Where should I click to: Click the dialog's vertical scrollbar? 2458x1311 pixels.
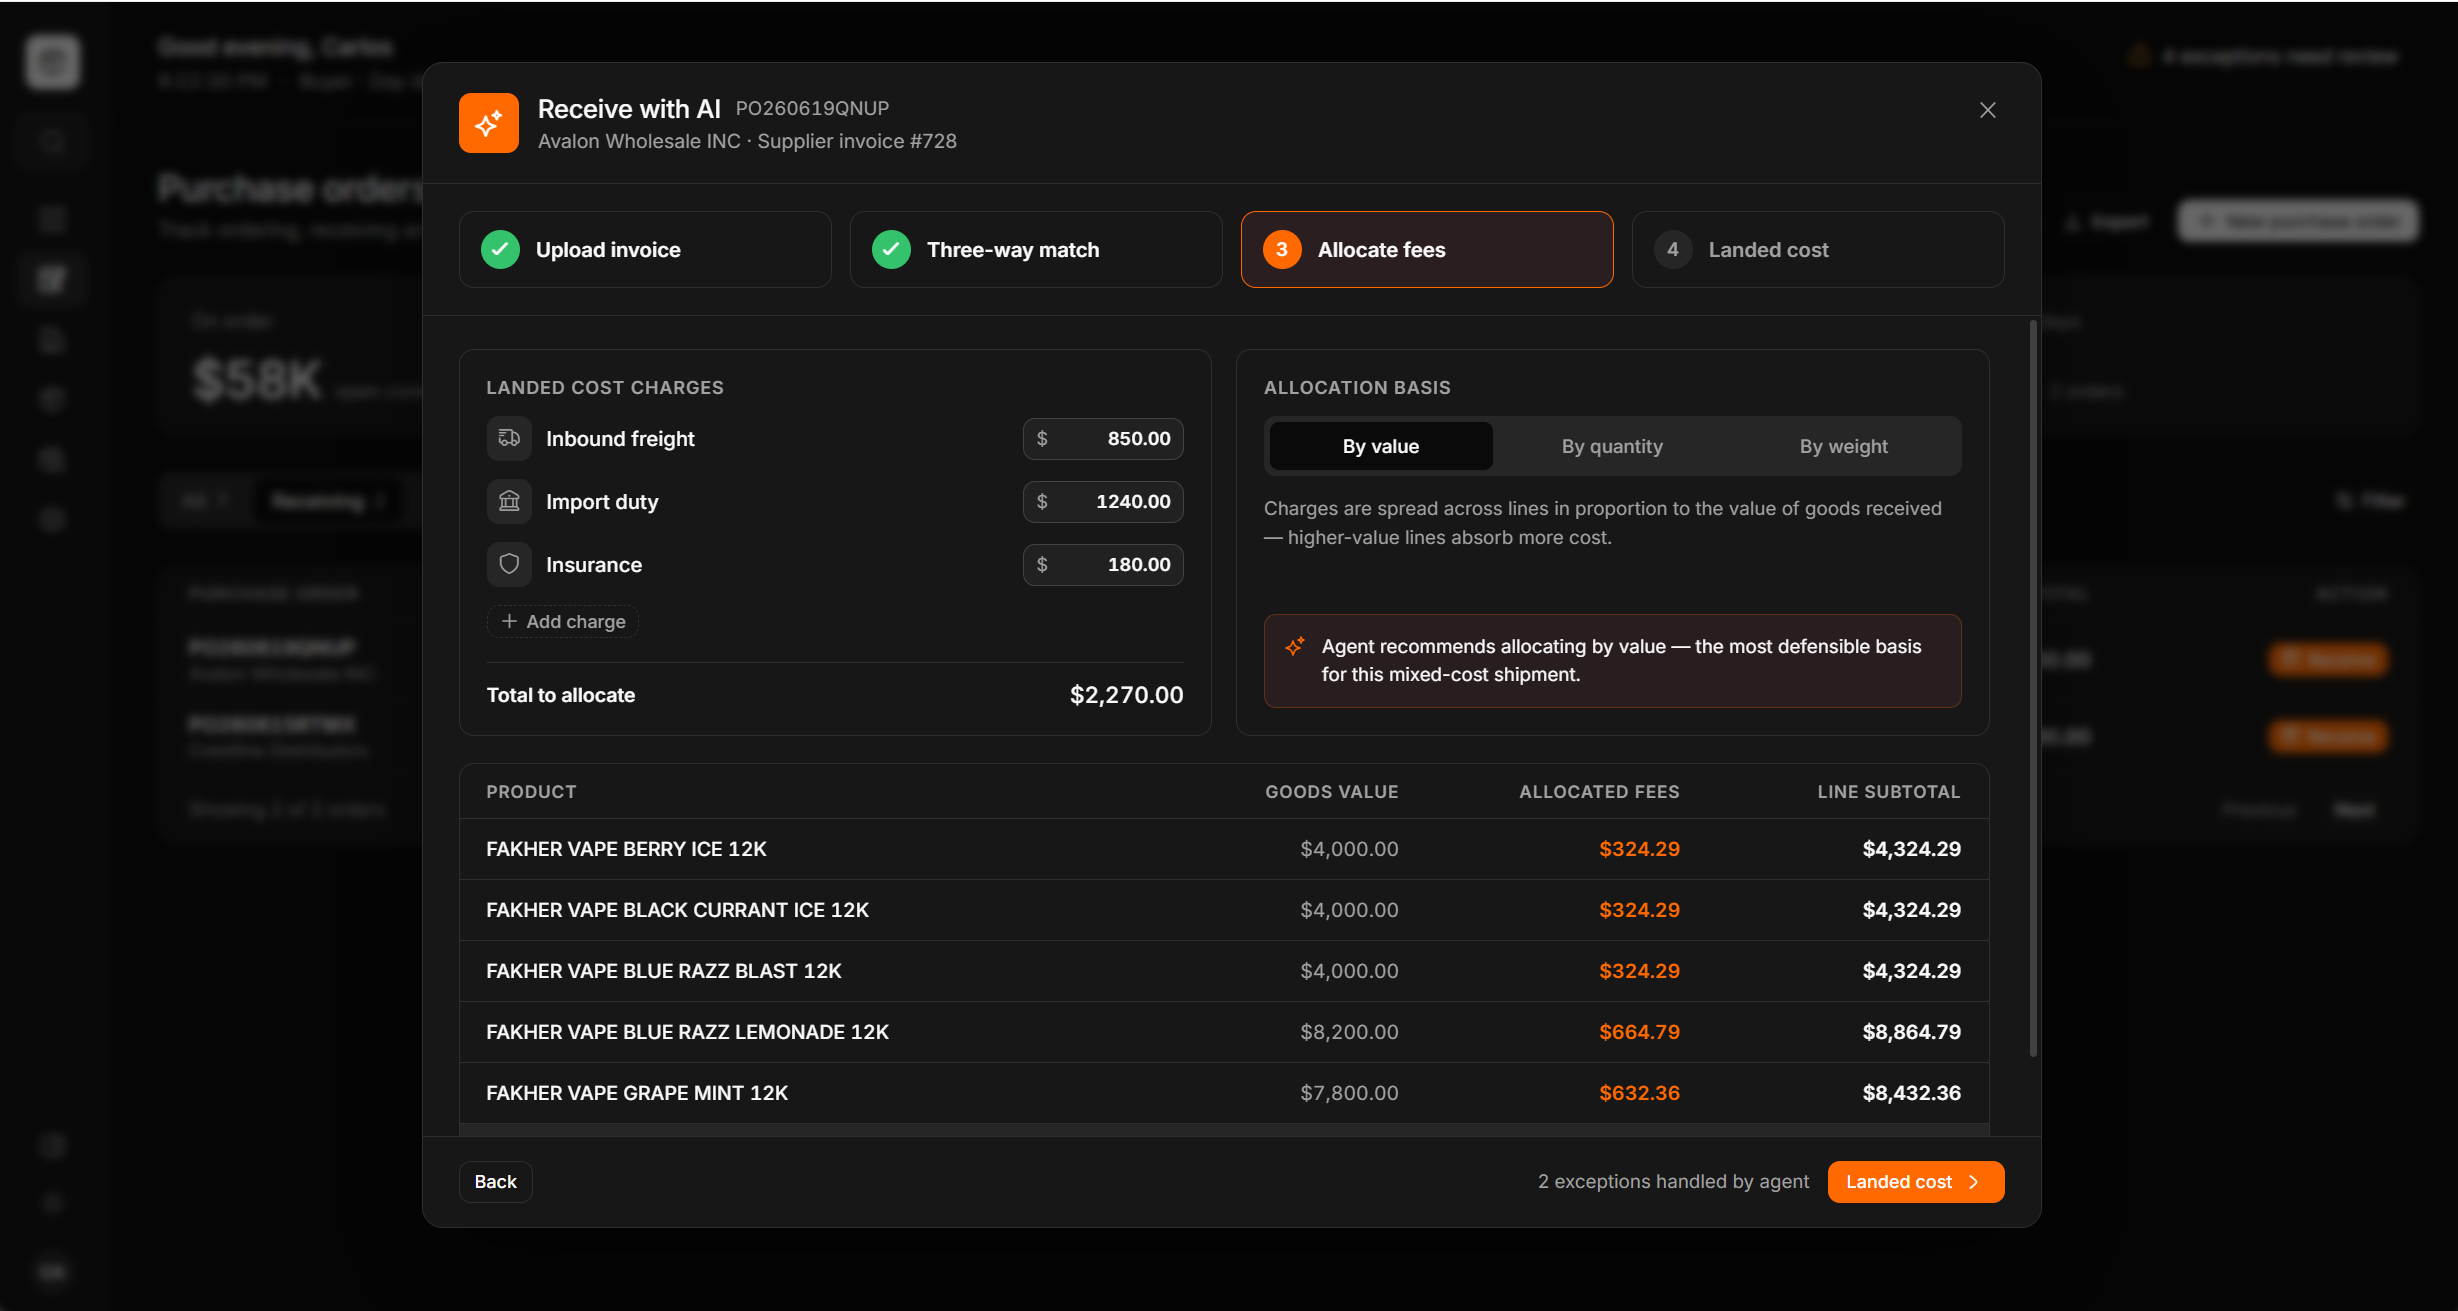pos(2033,688)
